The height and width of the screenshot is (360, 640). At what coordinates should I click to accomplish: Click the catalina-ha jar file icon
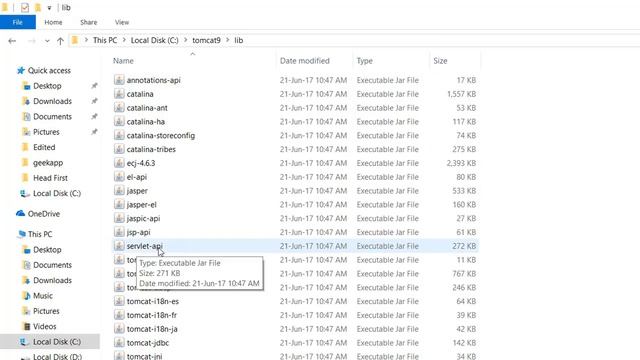[x=119, y=122]
